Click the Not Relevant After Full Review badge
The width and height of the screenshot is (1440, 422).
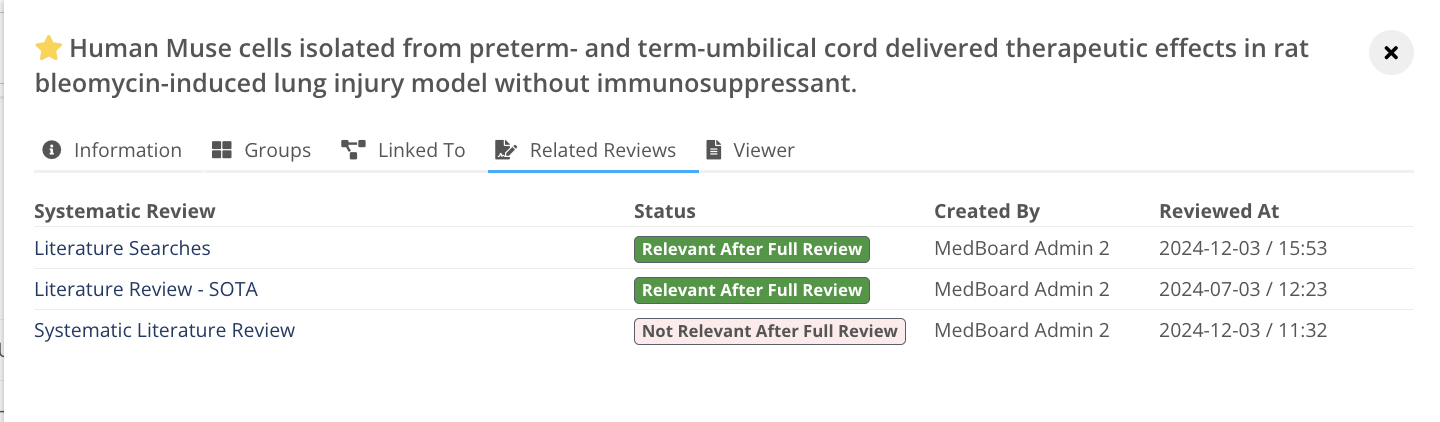coord(769,331)
